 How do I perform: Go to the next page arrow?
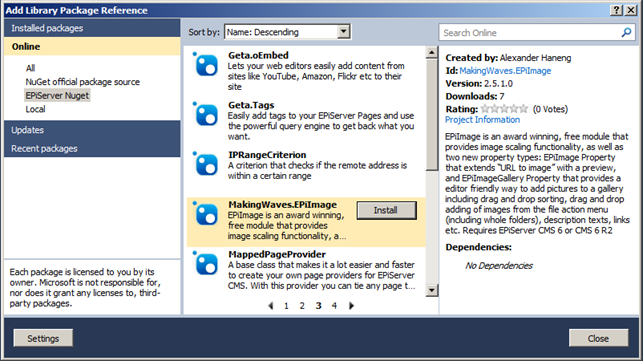click(351, 306)
